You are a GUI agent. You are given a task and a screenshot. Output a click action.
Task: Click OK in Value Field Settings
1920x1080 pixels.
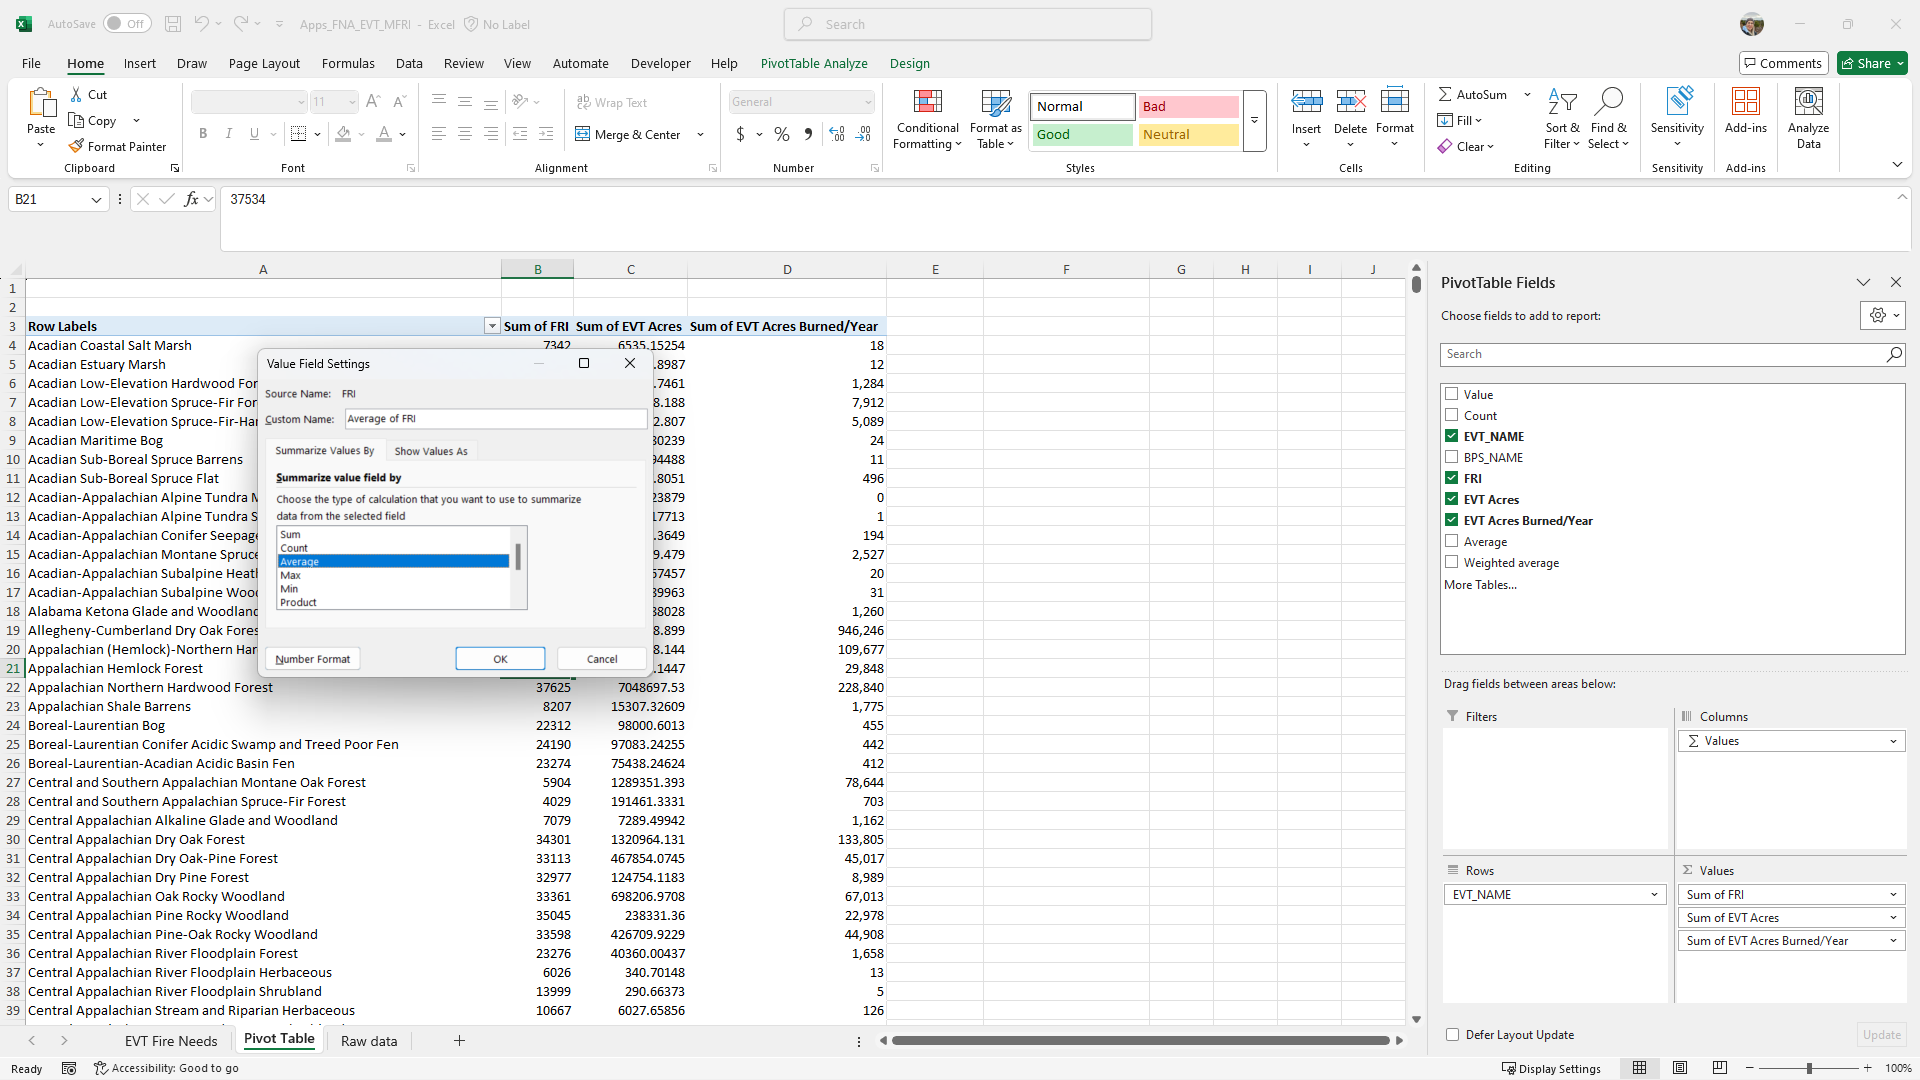point(500,658)
